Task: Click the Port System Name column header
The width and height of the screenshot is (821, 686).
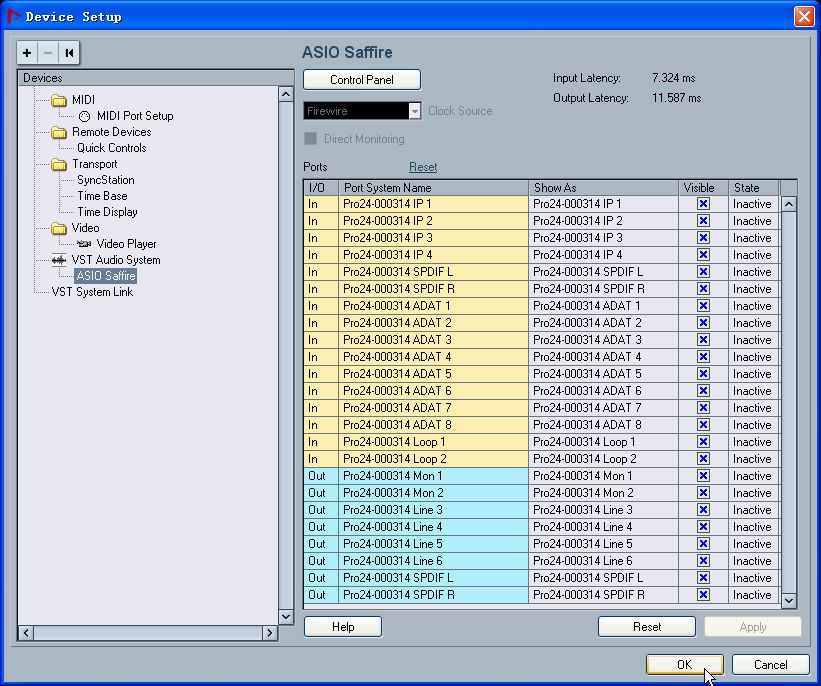Action: 434,187
